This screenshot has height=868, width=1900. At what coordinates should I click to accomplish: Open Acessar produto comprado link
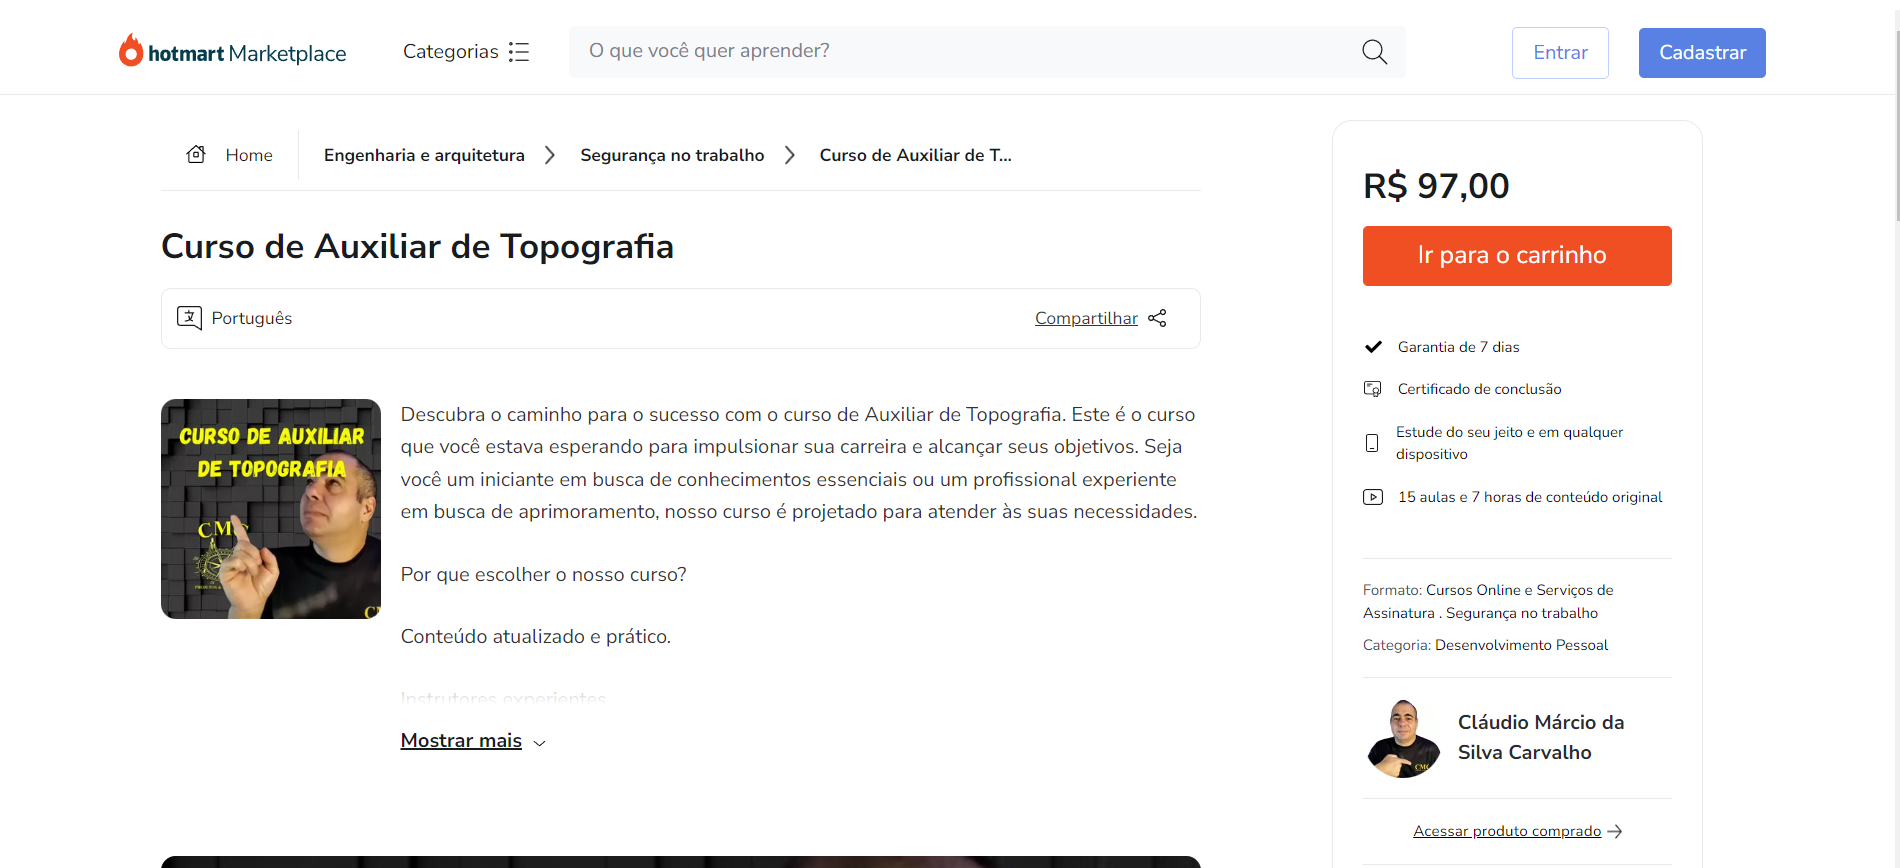pos(1507,831)
